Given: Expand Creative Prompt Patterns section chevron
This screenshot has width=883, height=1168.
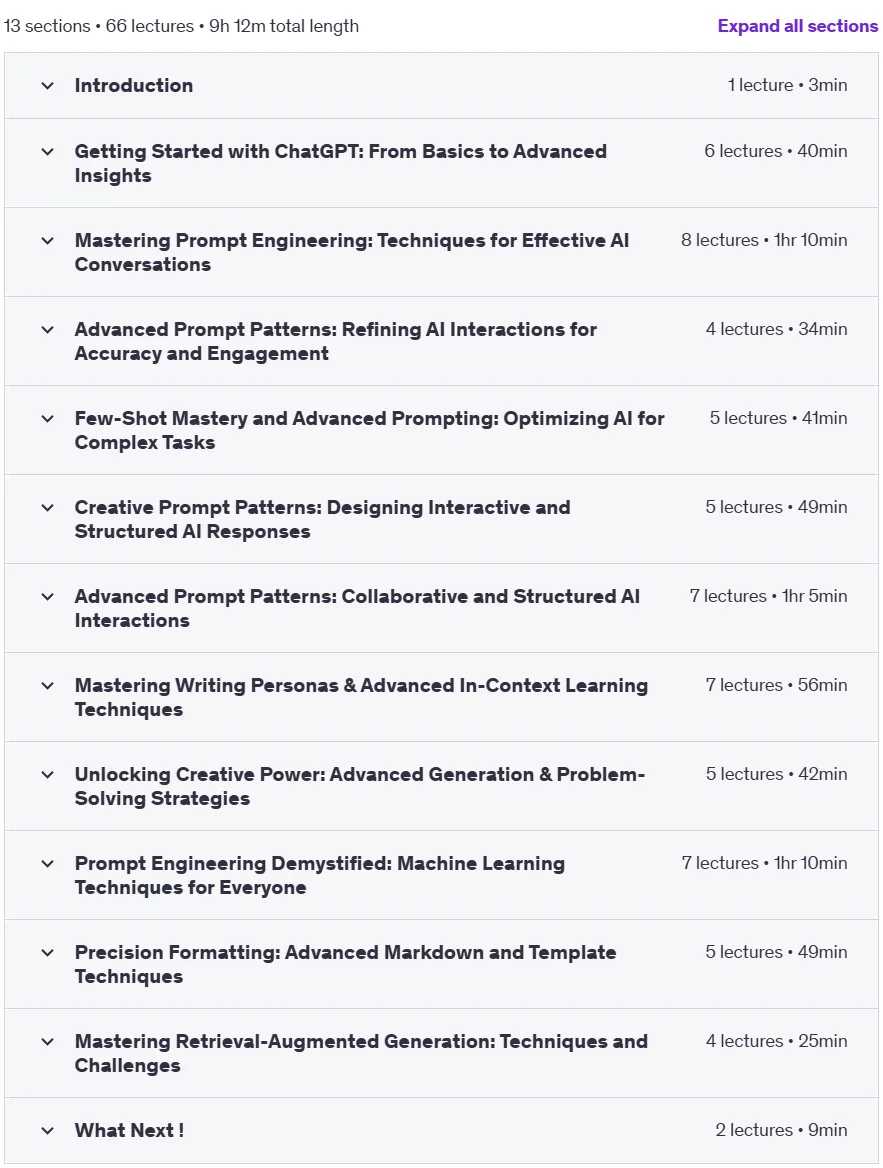Looking at the screenshot, I should (x=48, y=508).
